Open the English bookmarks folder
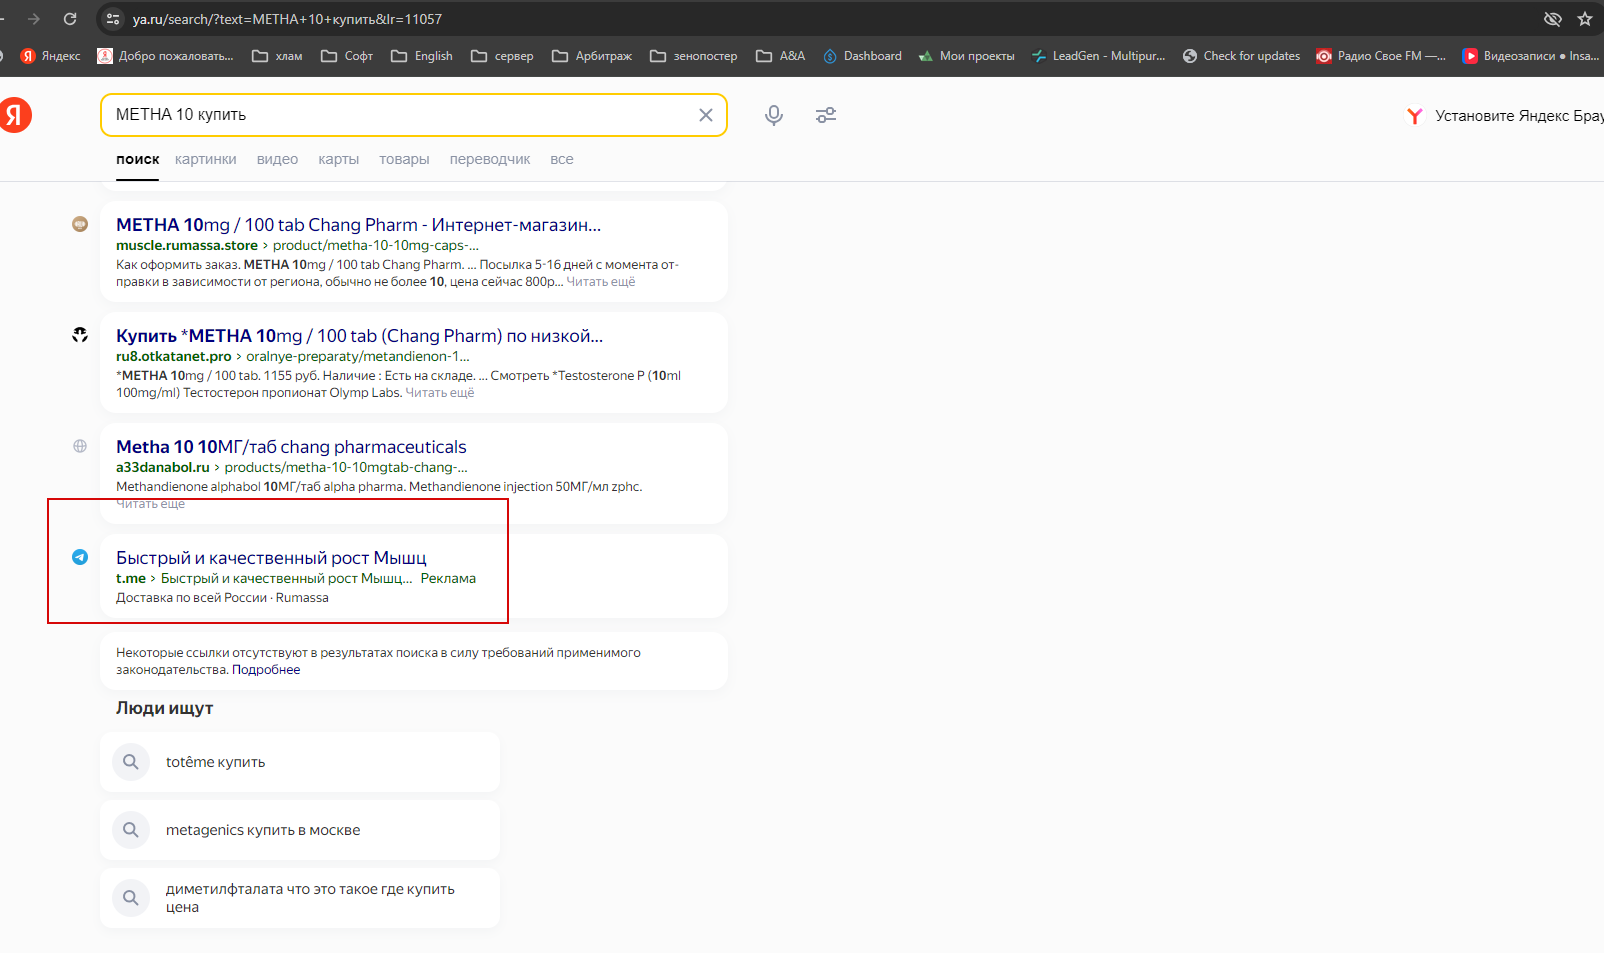 pyautogui.click(x=421, y=56)
